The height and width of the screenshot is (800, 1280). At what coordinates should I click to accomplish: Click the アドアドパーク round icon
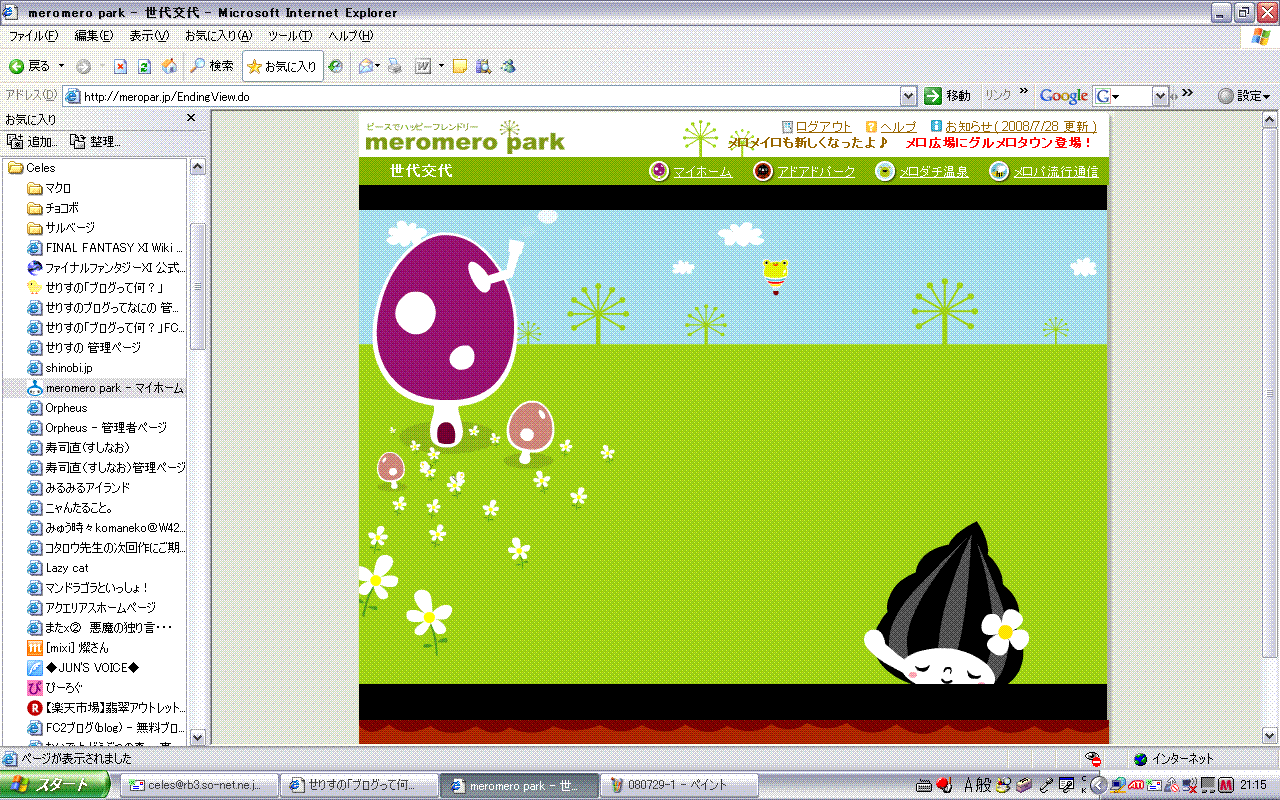click(763, 171)
